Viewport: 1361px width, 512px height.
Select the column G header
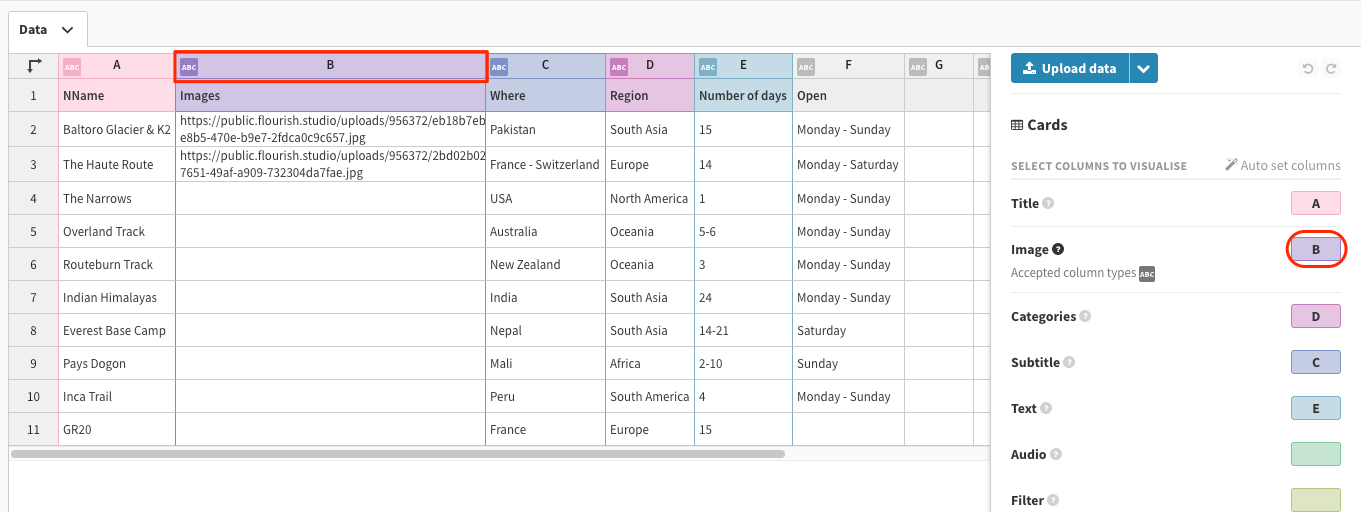938,66
